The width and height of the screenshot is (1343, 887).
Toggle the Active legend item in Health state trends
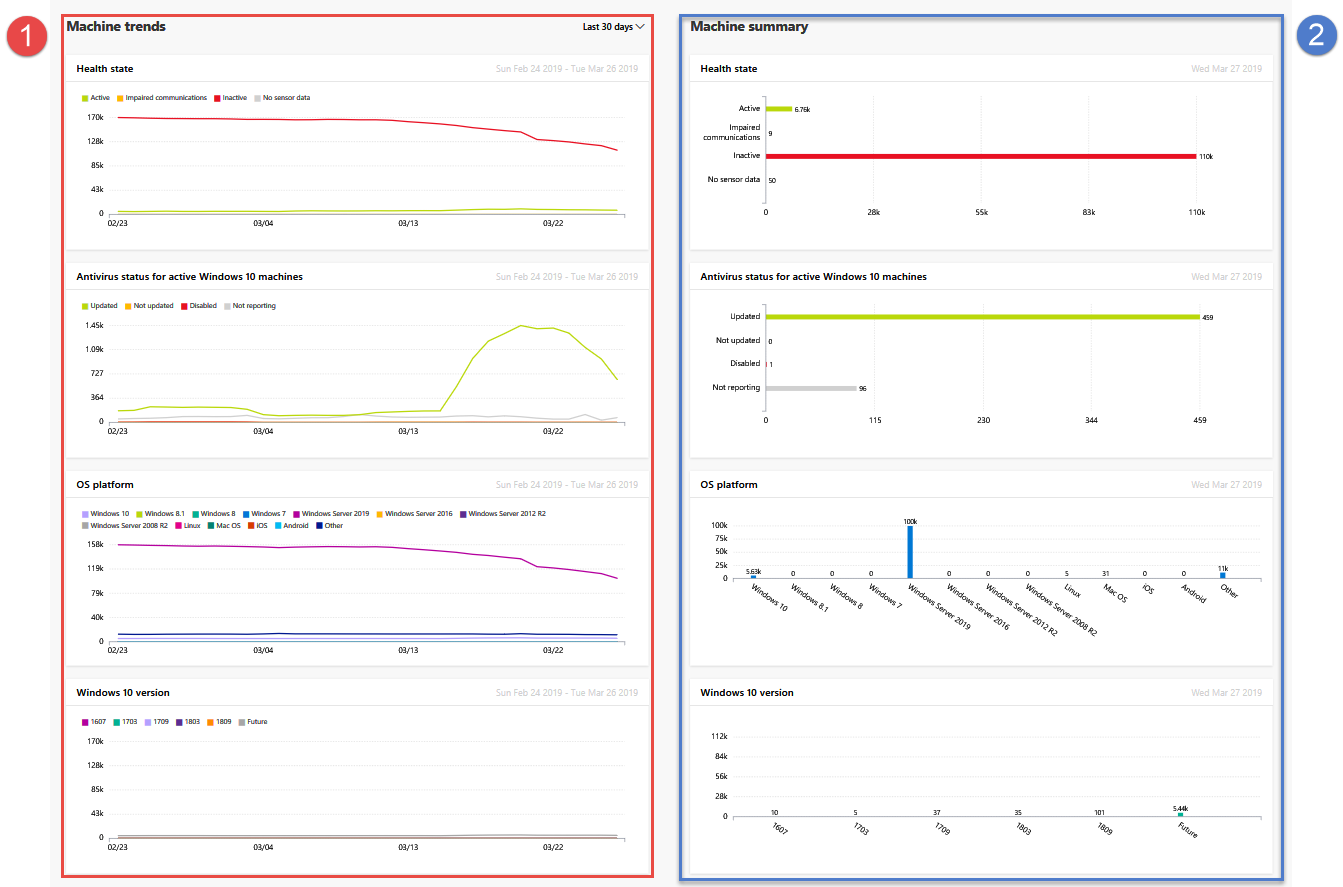(x=97, y=98)
